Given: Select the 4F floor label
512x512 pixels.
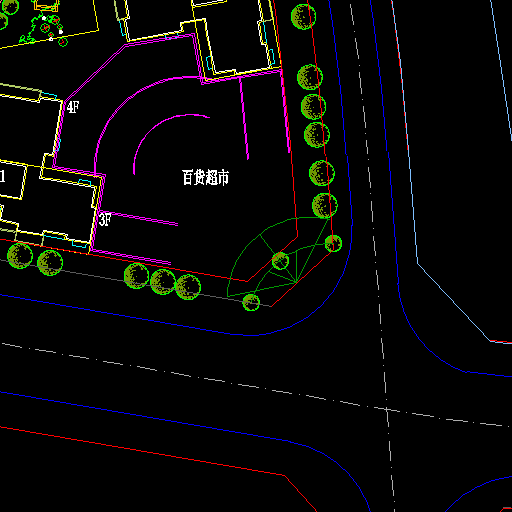Looking at the screenshot, I should click(73, 107).
